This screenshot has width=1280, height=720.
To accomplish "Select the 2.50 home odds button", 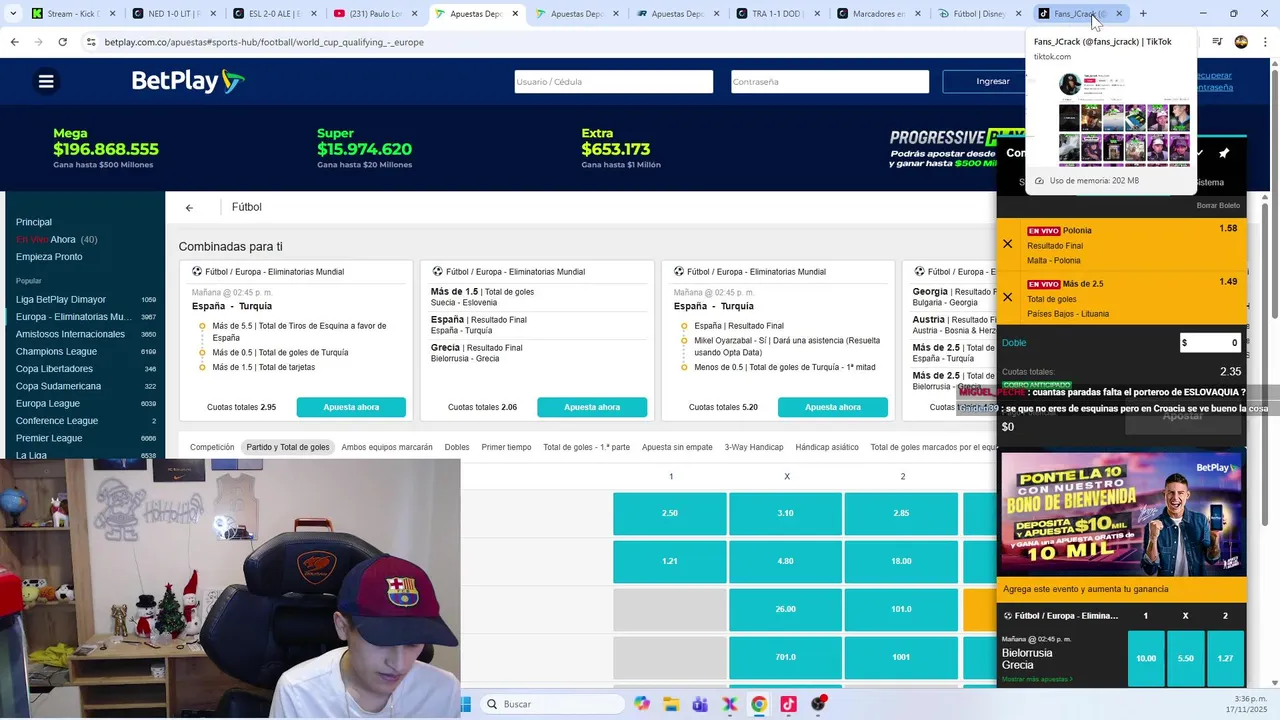I will 670,513.
